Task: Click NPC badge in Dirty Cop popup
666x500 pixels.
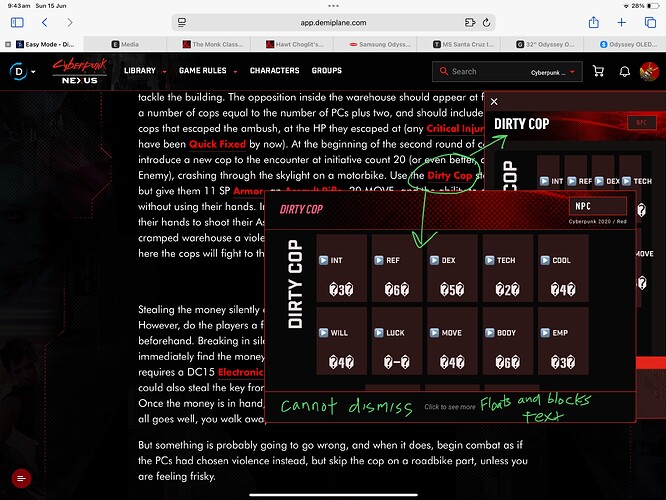Action: (598, 206)
